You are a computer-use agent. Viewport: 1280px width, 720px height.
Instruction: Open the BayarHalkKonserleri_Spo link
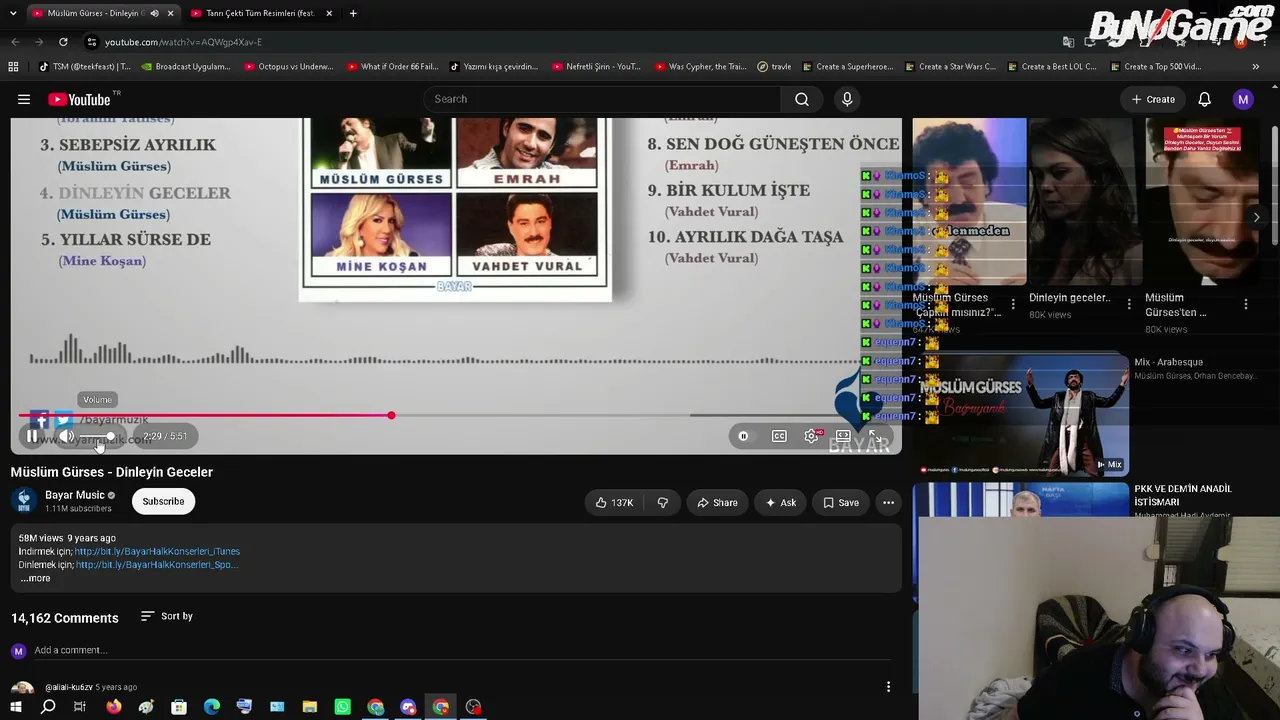[157, 564]
